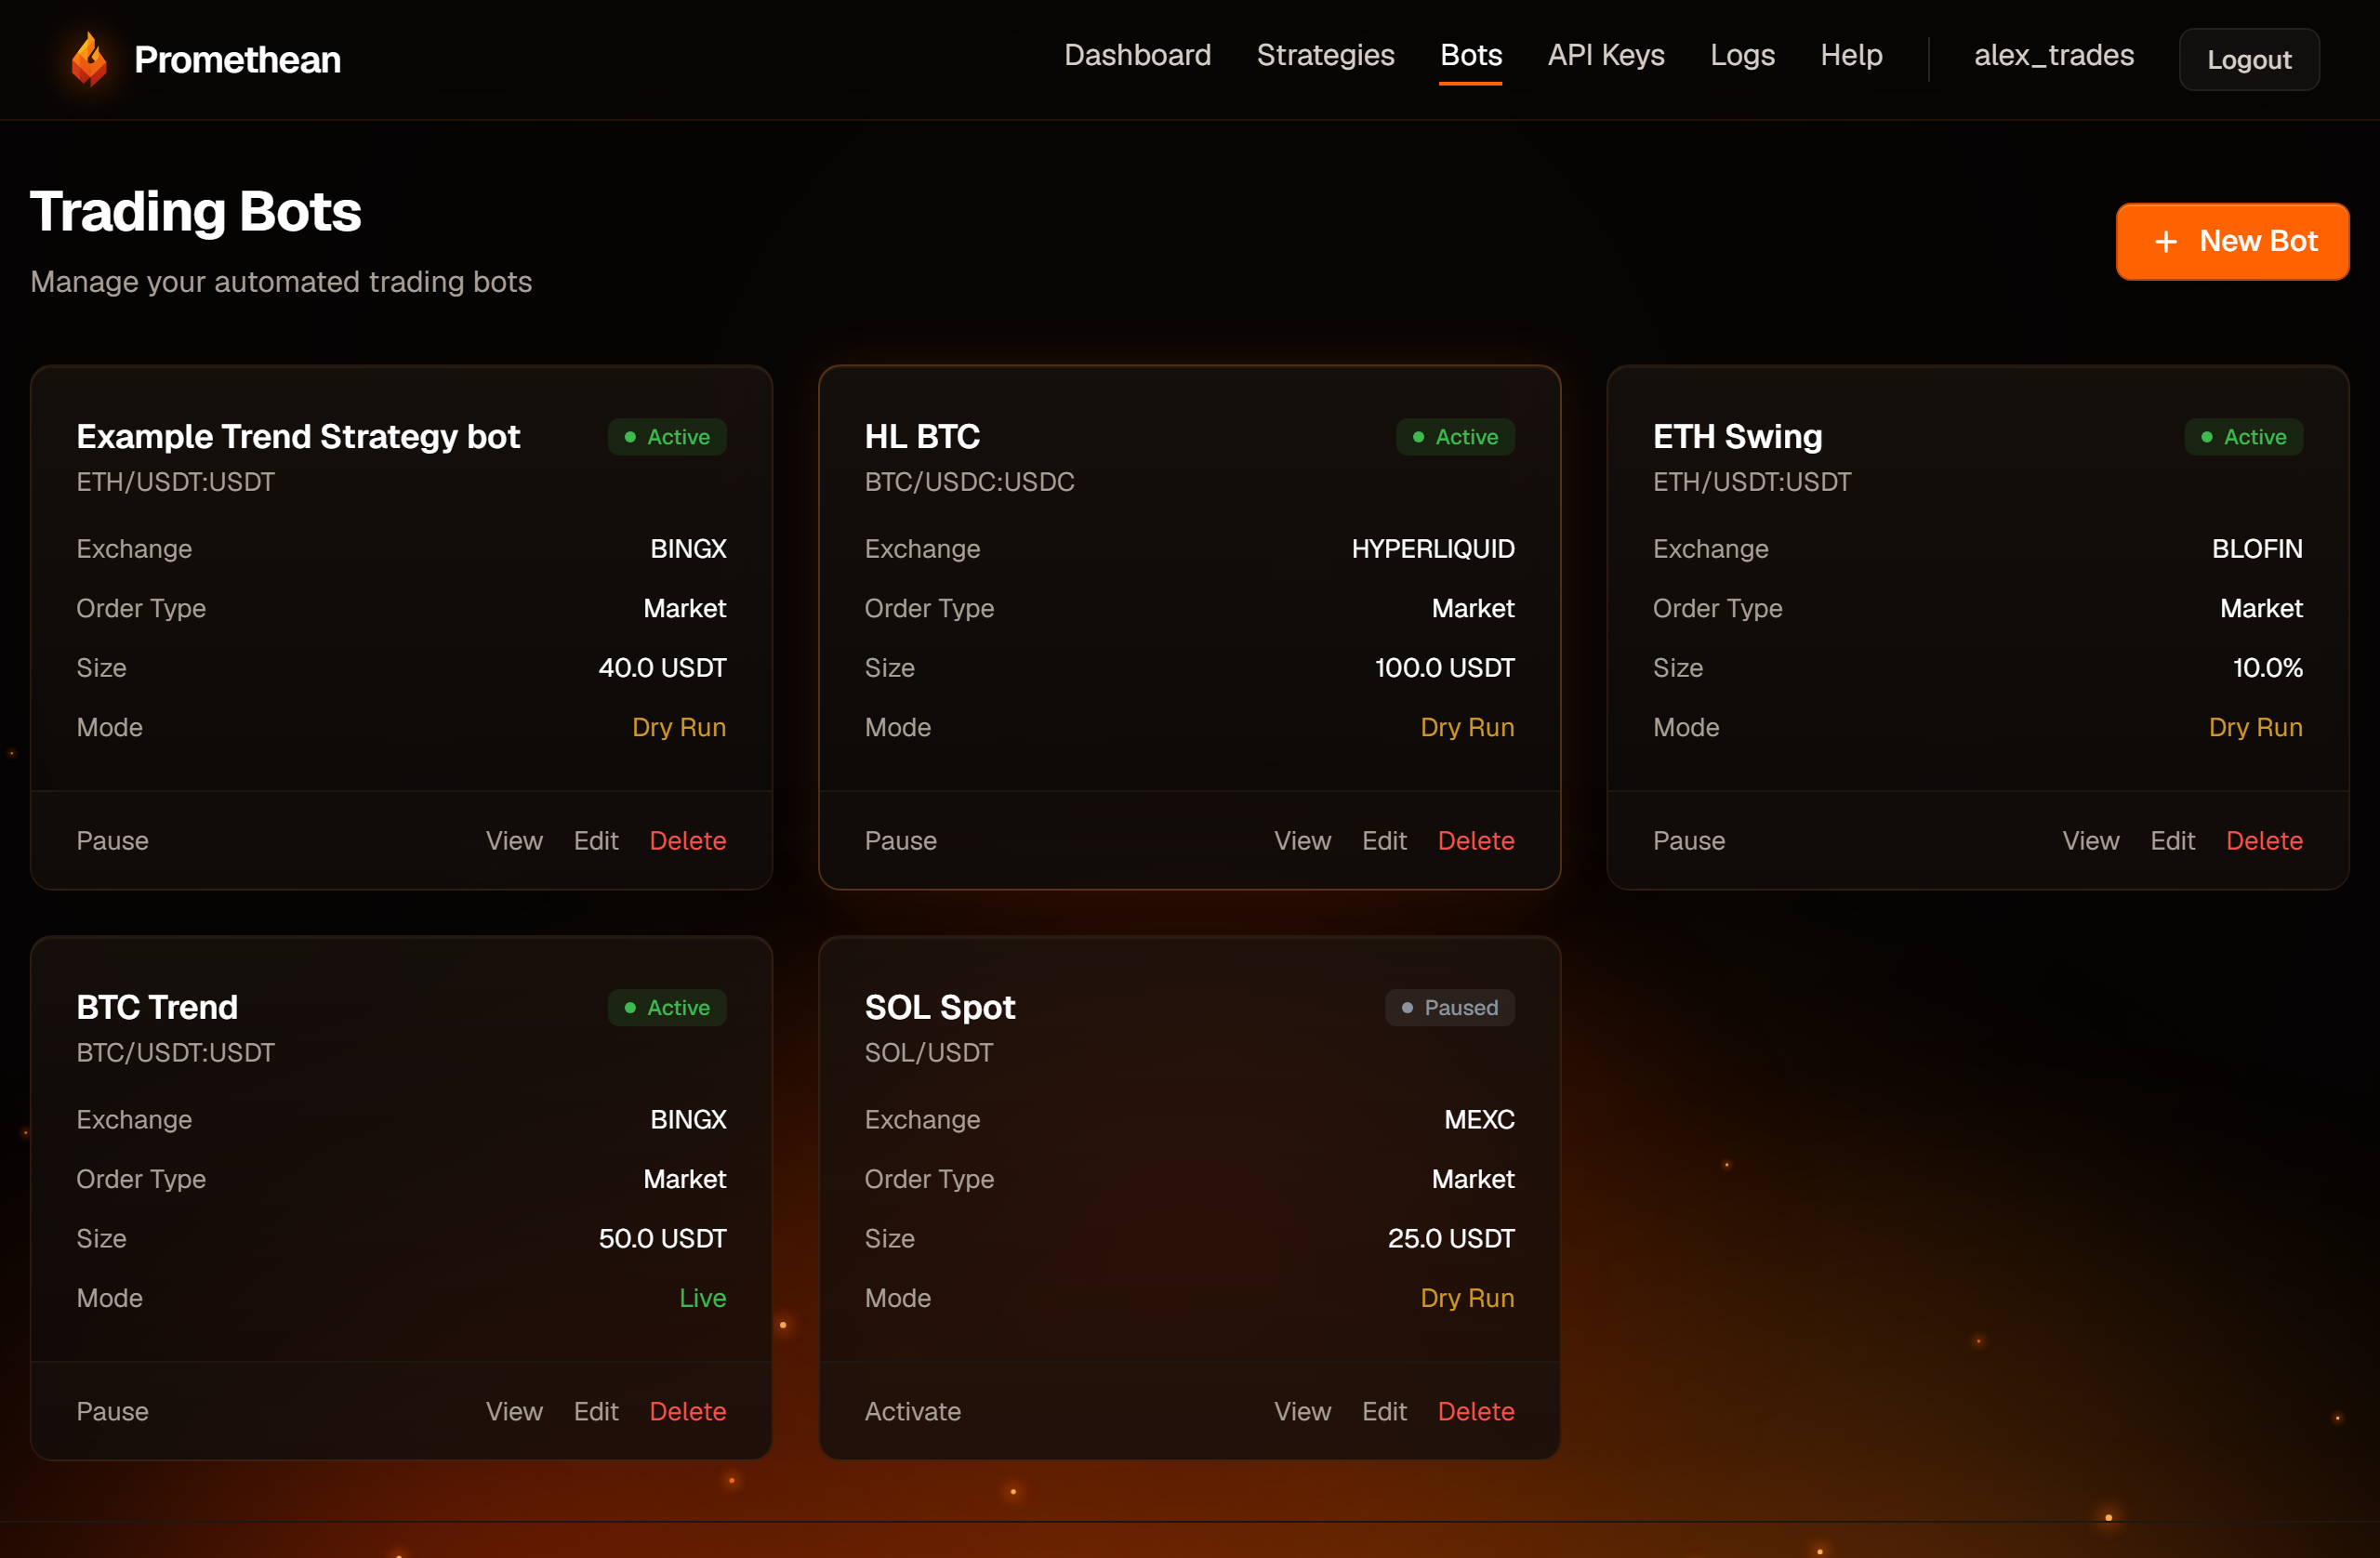
Task: Open Help from navigation
Action: pyautogui.click(x=1851, y=55)
